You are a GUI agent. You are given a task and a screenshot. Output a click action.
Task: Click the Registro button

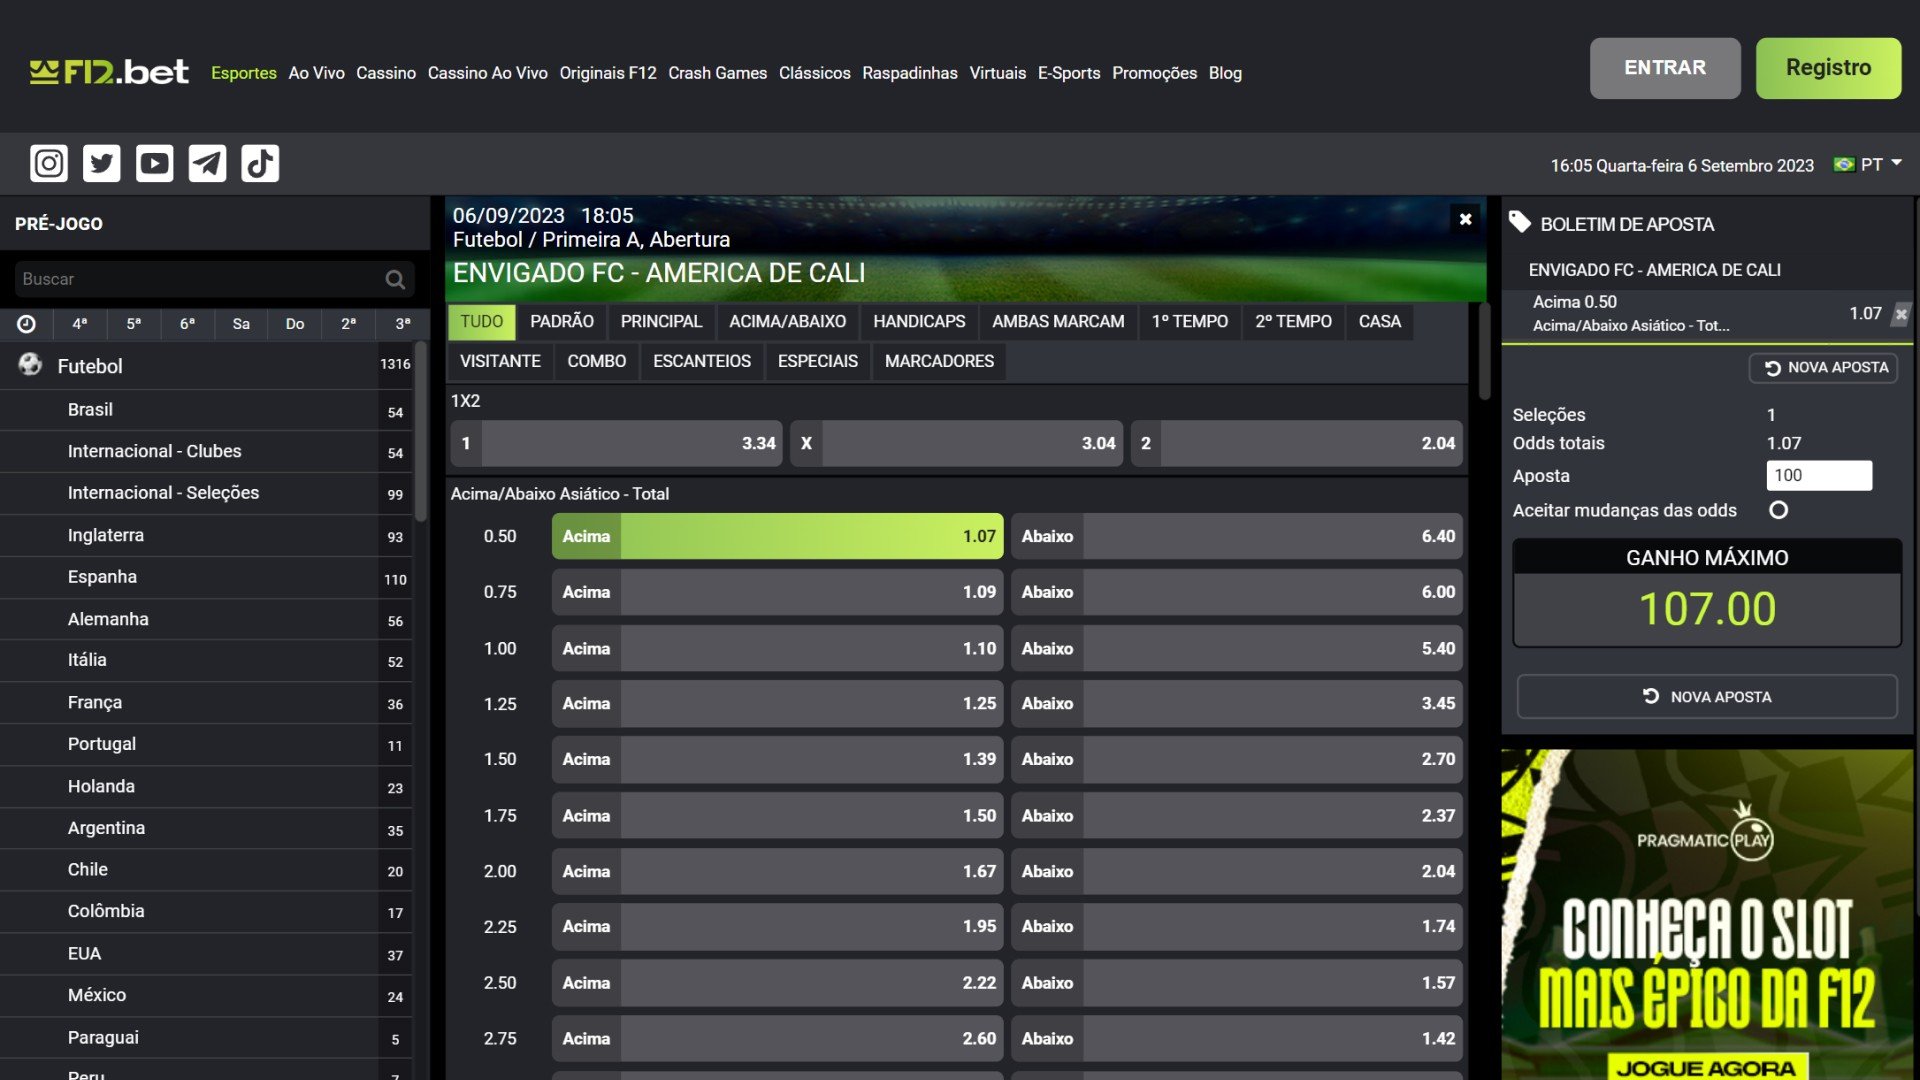1829,67
